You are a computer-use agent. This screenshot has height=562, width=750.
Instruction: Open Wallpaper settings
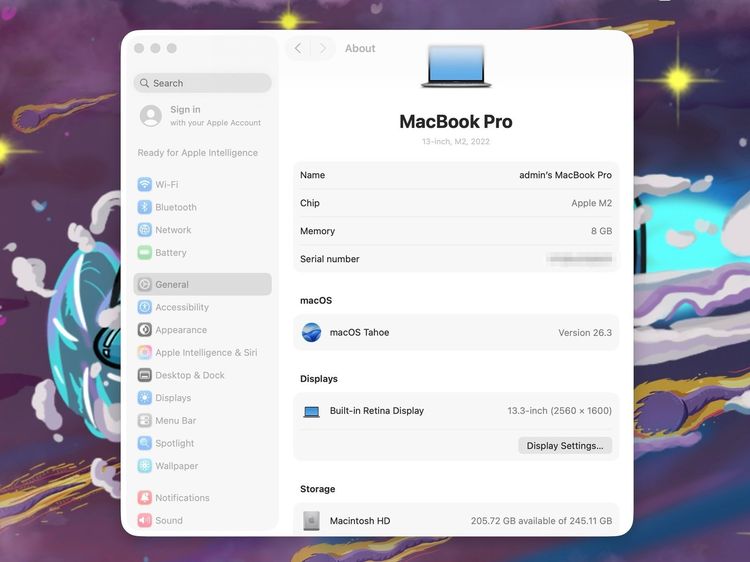tap(203, 466)
